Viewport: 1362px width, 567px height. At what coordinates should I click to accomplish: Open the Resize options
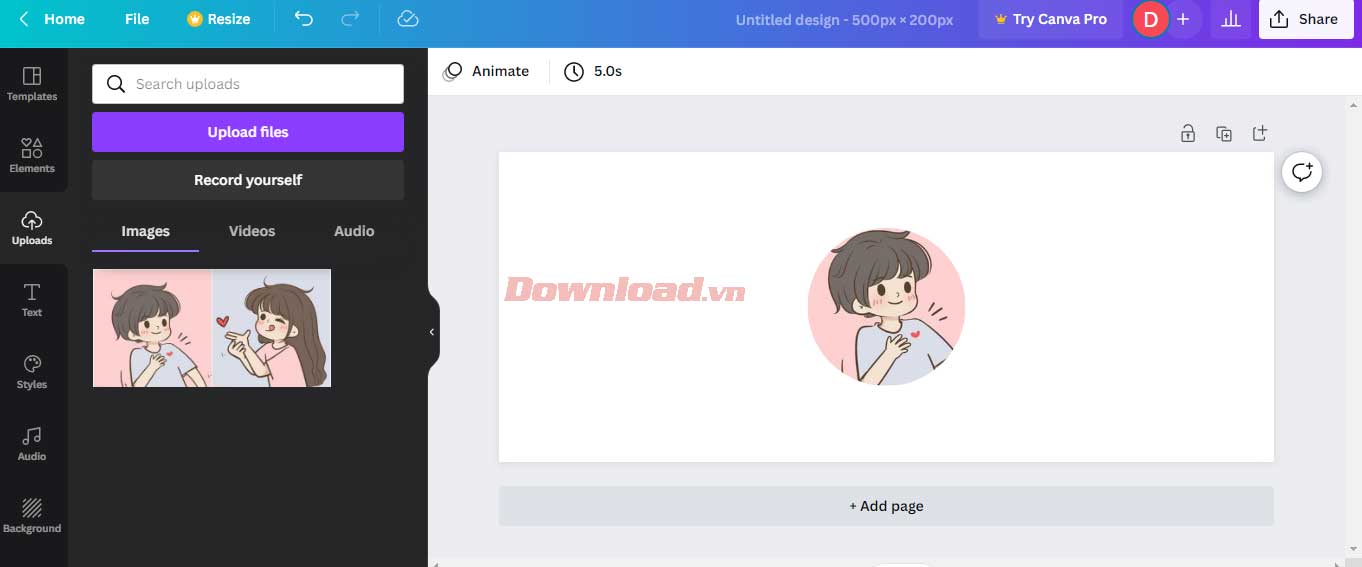(x=219, y=19)
